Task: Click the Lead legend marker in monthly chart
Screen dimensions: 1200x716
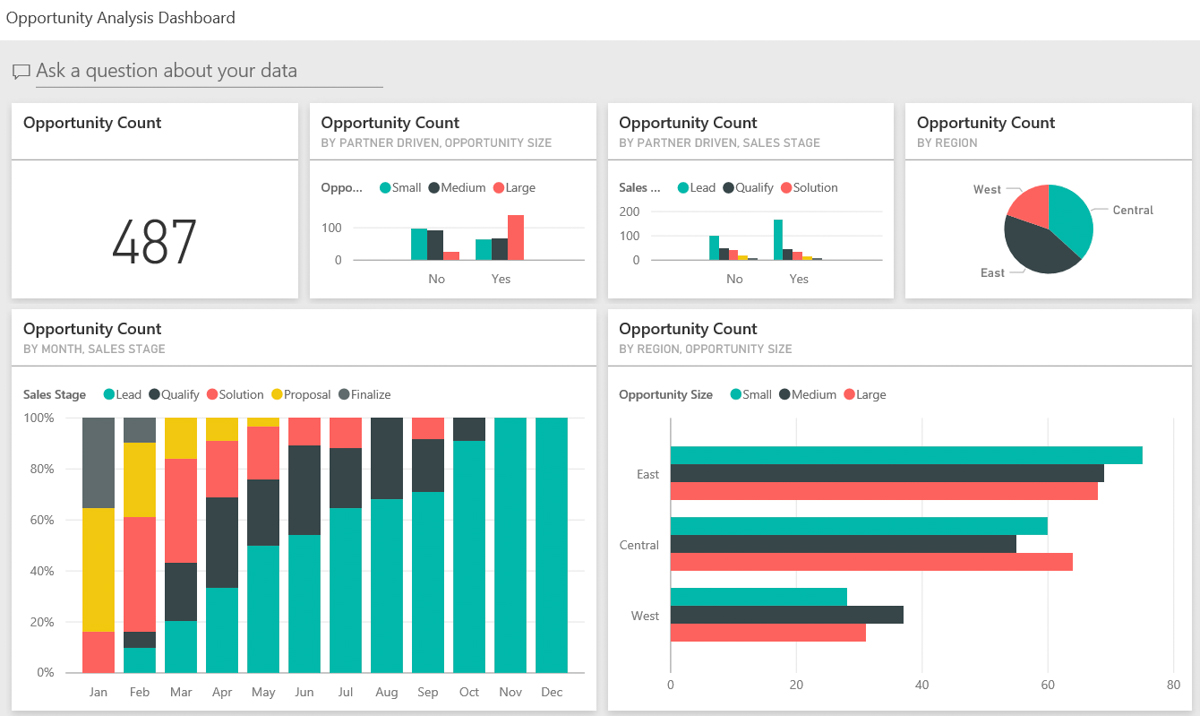Action: tap(108, 395)
